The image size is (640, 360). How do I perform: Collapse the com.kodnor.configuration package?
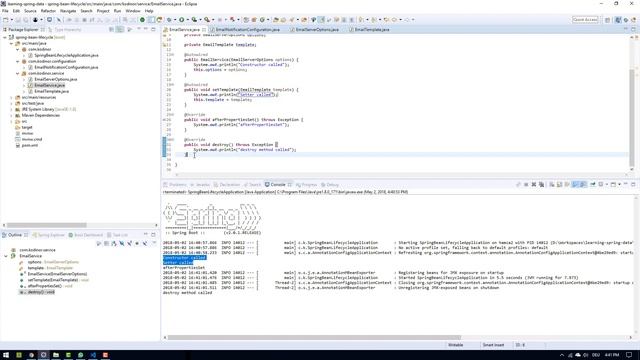pyautogui.click(x=18, y=61)
